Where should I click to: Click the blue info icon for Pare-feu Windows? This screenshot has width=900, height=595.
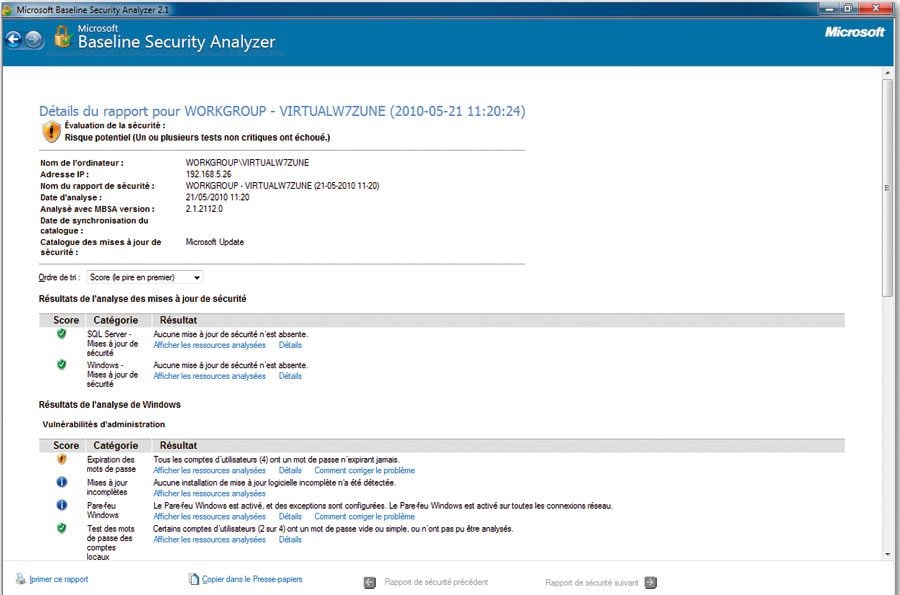pyautogui.click(x=61, y=506)
